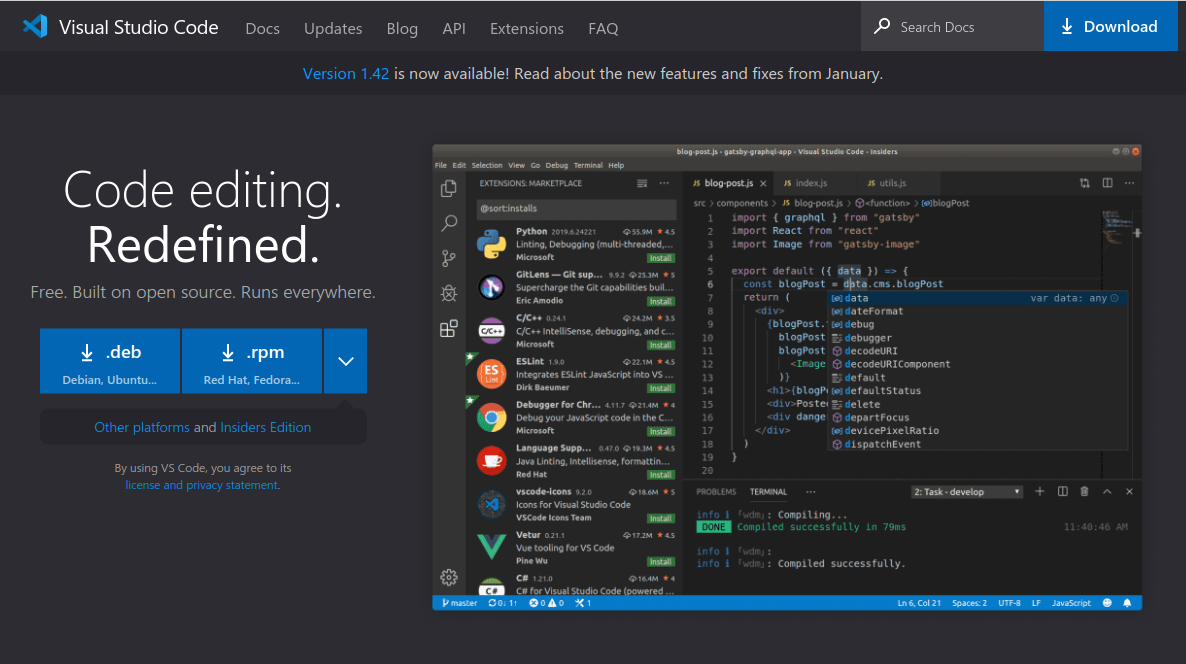Click the open changes compare icon

coord(1085,183)
